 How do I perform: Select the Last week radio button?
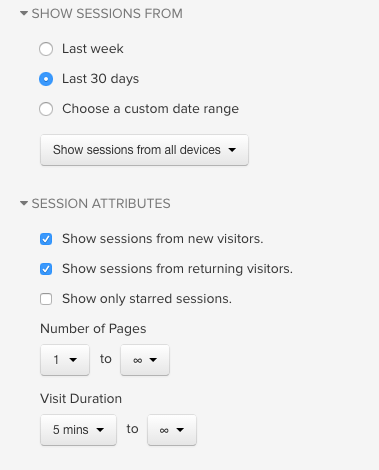pyautogui.click(x=46, y=49)
